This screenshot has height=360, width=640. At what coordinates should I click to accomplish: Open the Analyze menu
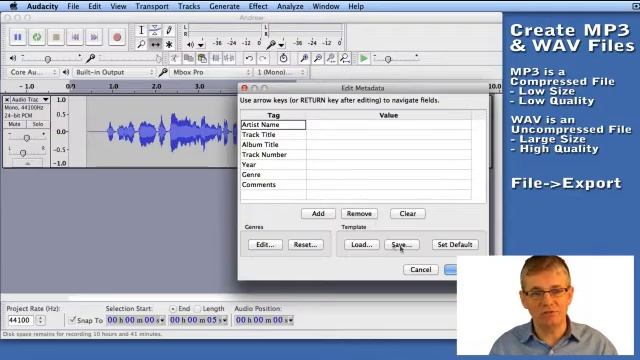tap(290, 7)
